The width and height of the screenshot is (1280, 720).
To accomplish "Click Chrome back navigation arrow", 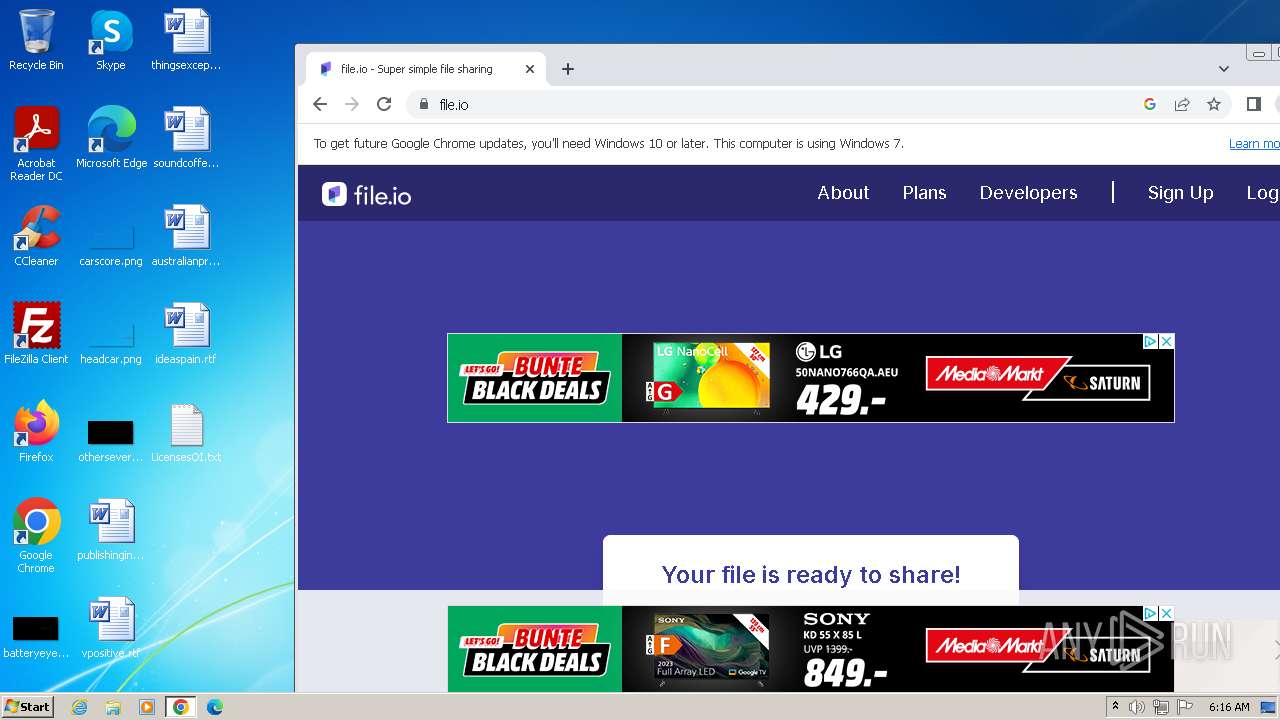I will tap(320, 104).
